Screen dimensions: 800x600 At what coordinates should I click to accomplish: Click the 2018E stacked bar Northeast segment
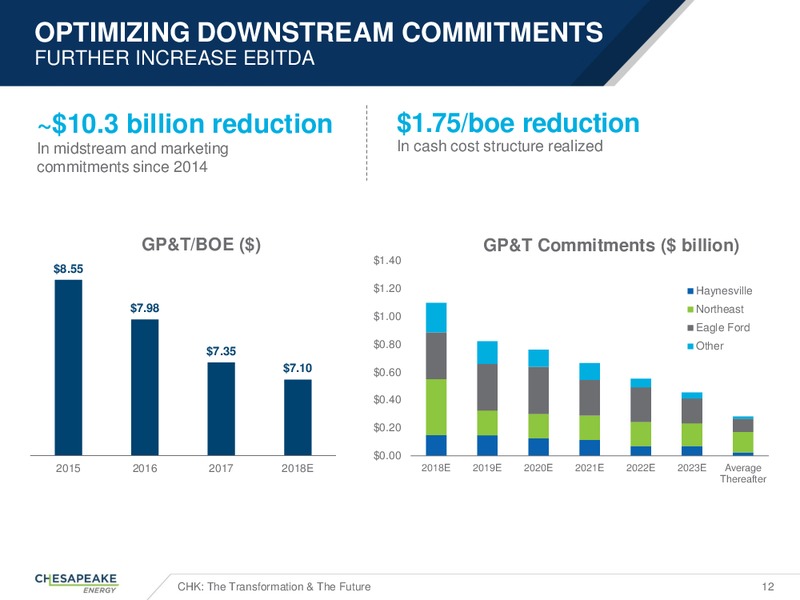point(436,407)
